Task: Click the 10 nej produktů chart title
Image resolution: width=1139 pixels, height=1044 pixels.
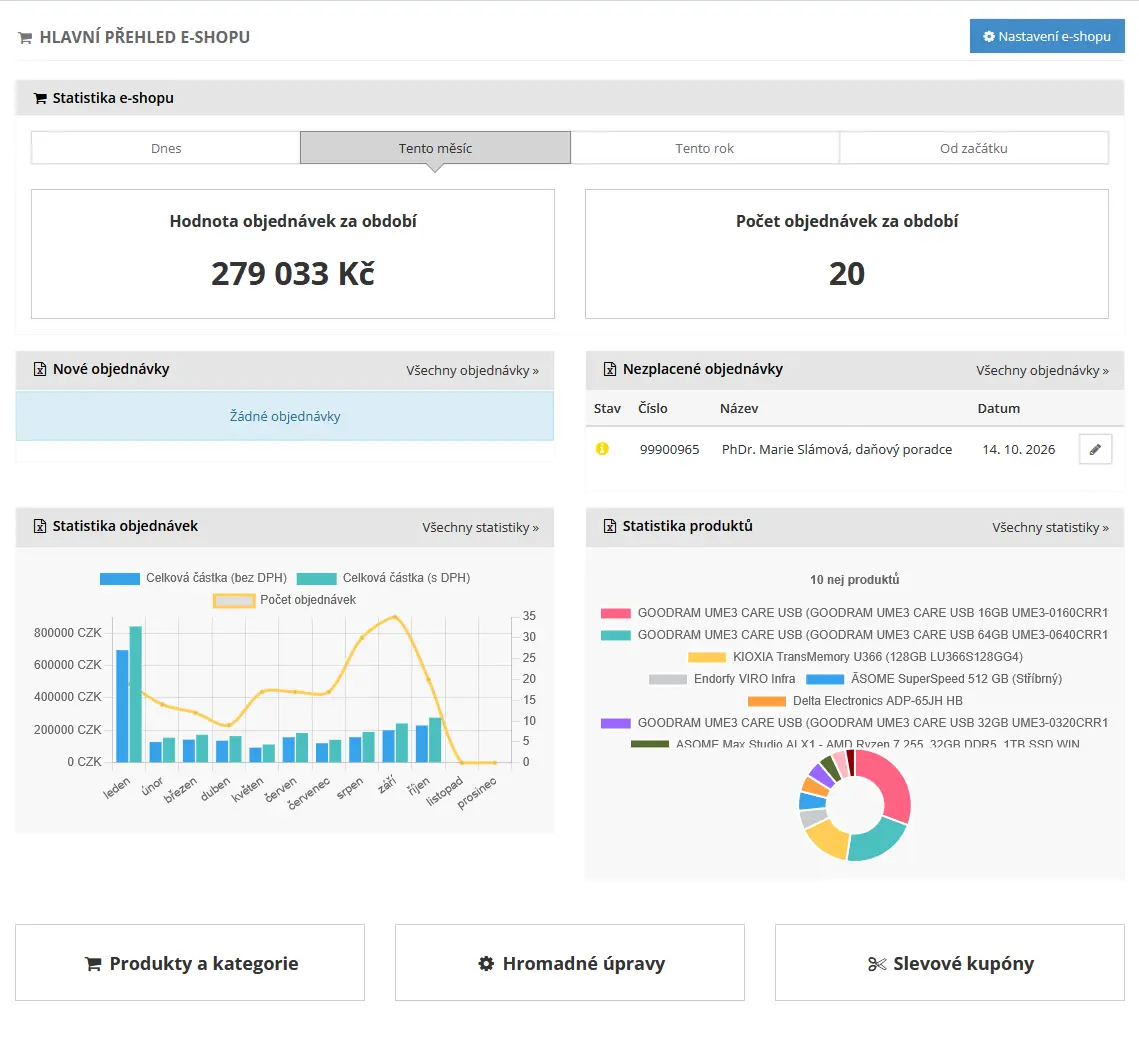Action: coord(854,580)
